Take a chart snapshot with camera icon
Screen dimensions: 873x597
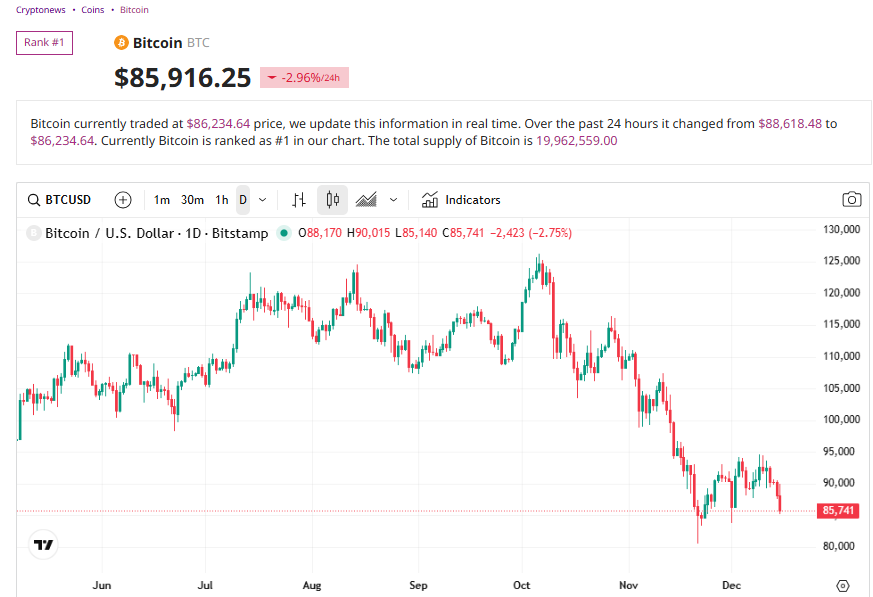point(851,200)
